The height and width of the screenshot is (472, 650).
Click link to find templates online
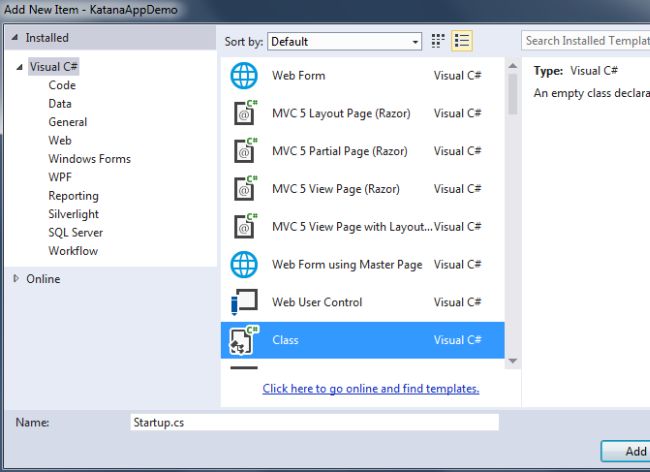371,389
